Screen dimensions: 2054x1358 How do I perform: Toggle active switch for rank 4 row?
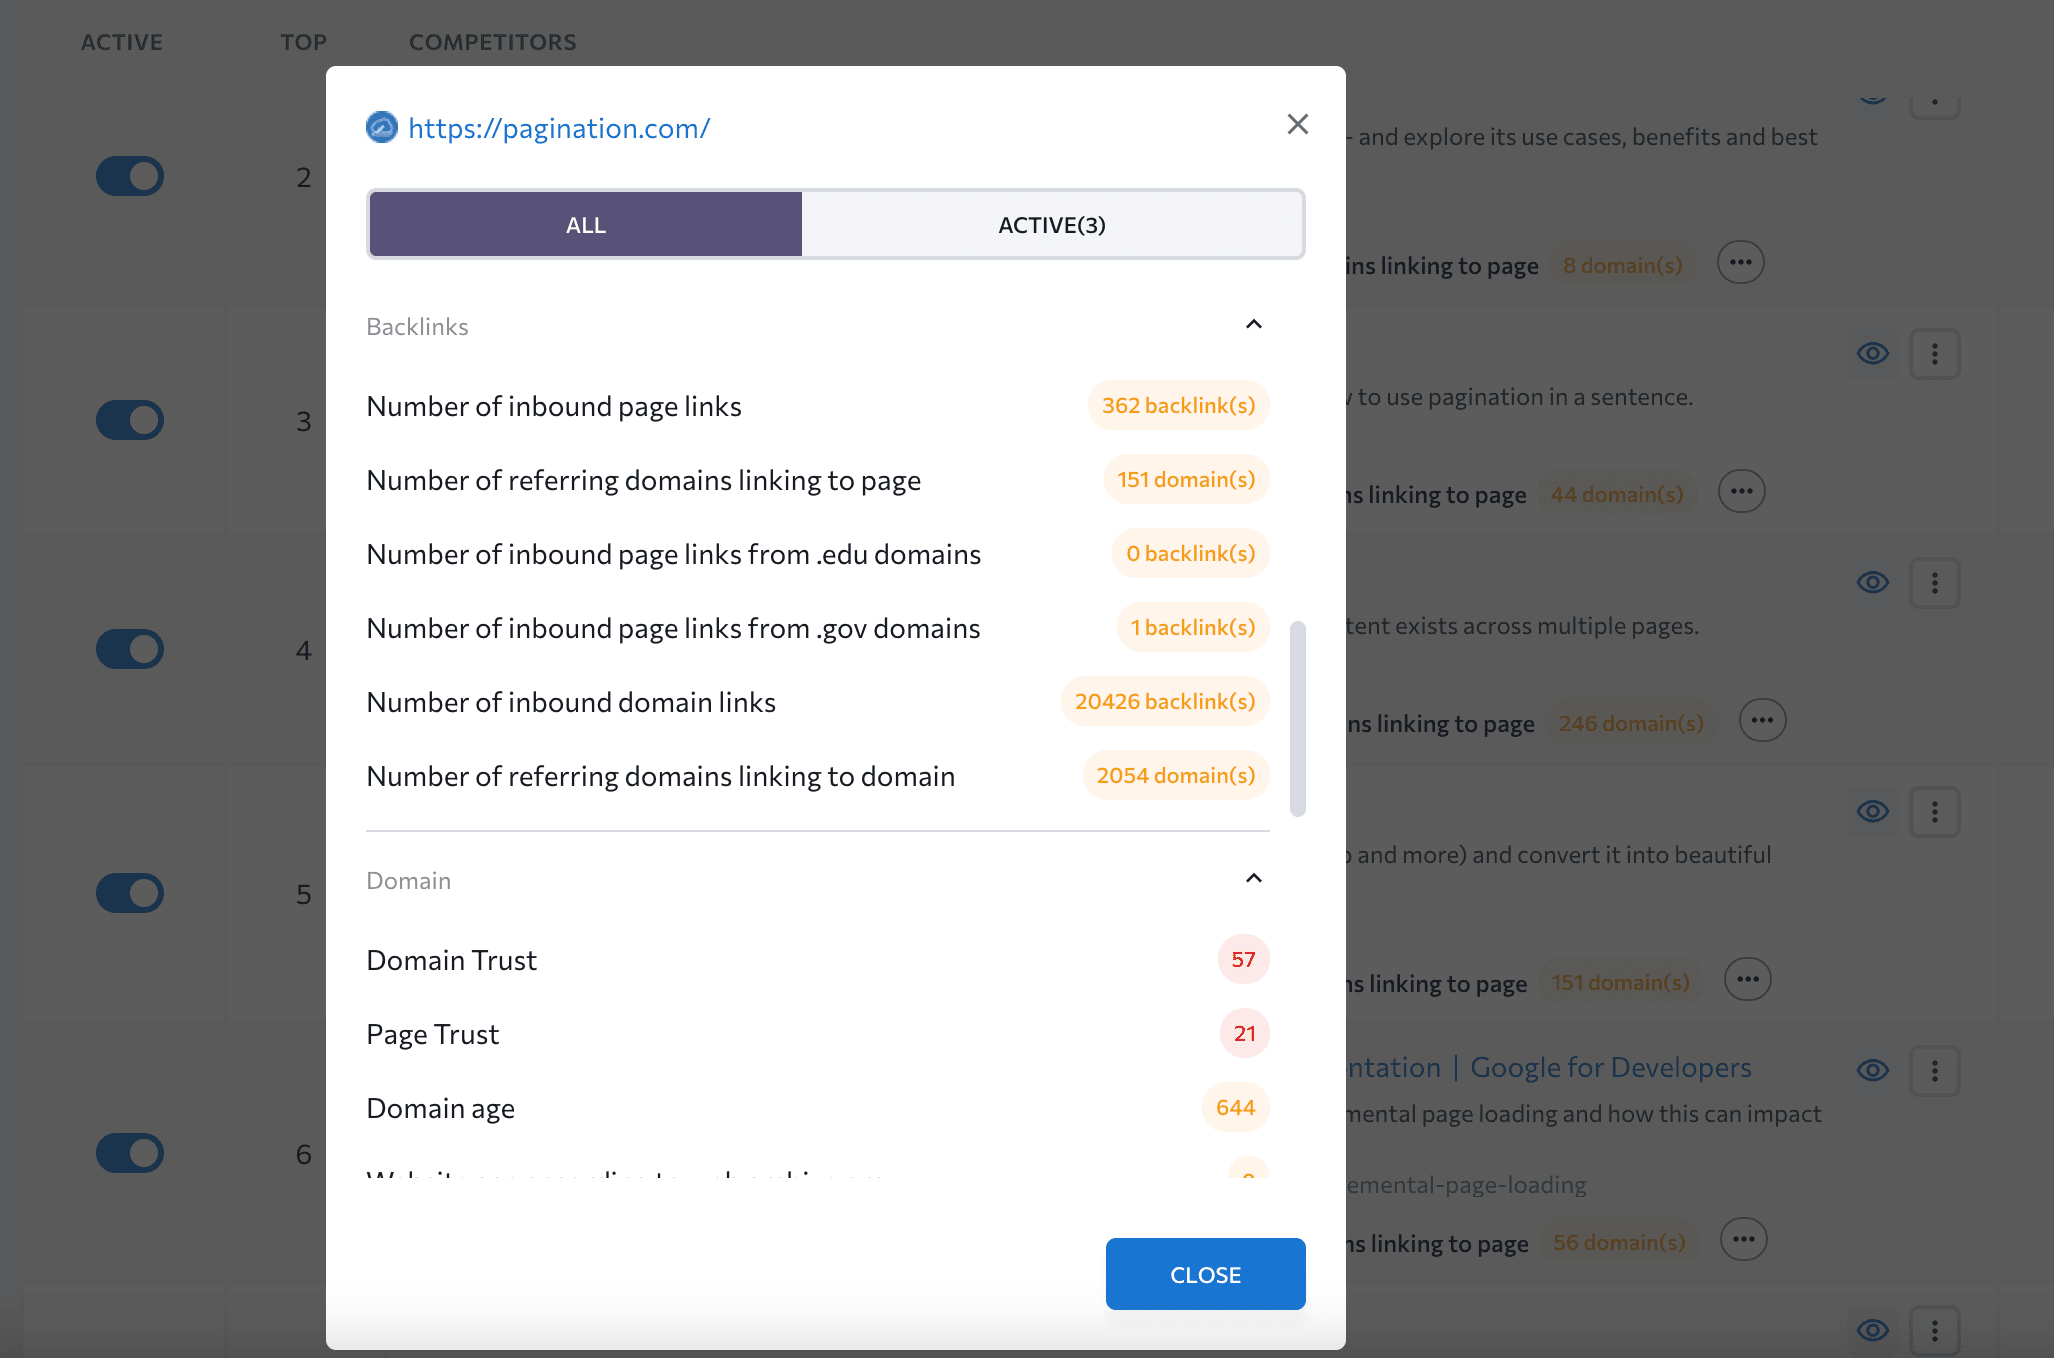[130, 649]
